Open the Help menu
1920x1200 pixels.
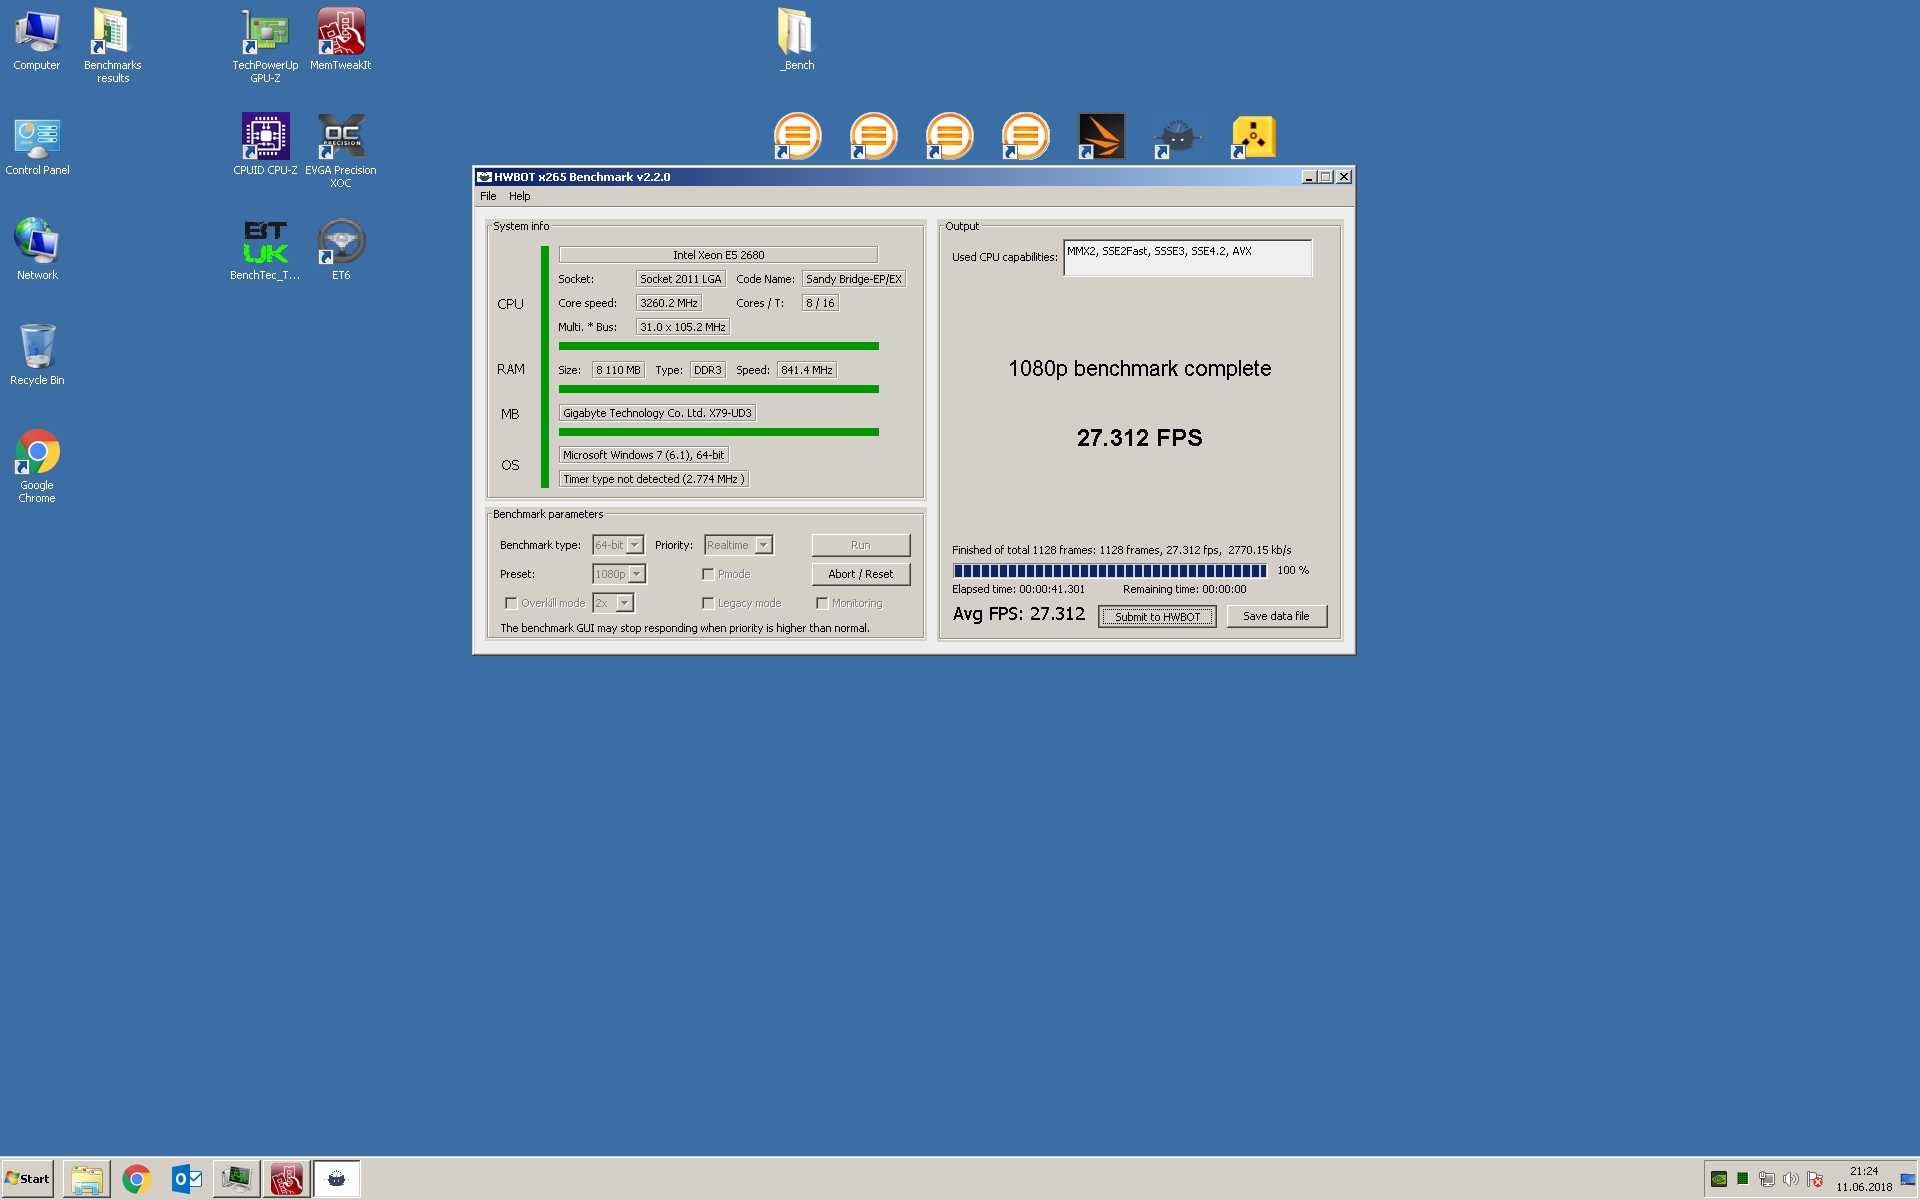tap(520, 196)
